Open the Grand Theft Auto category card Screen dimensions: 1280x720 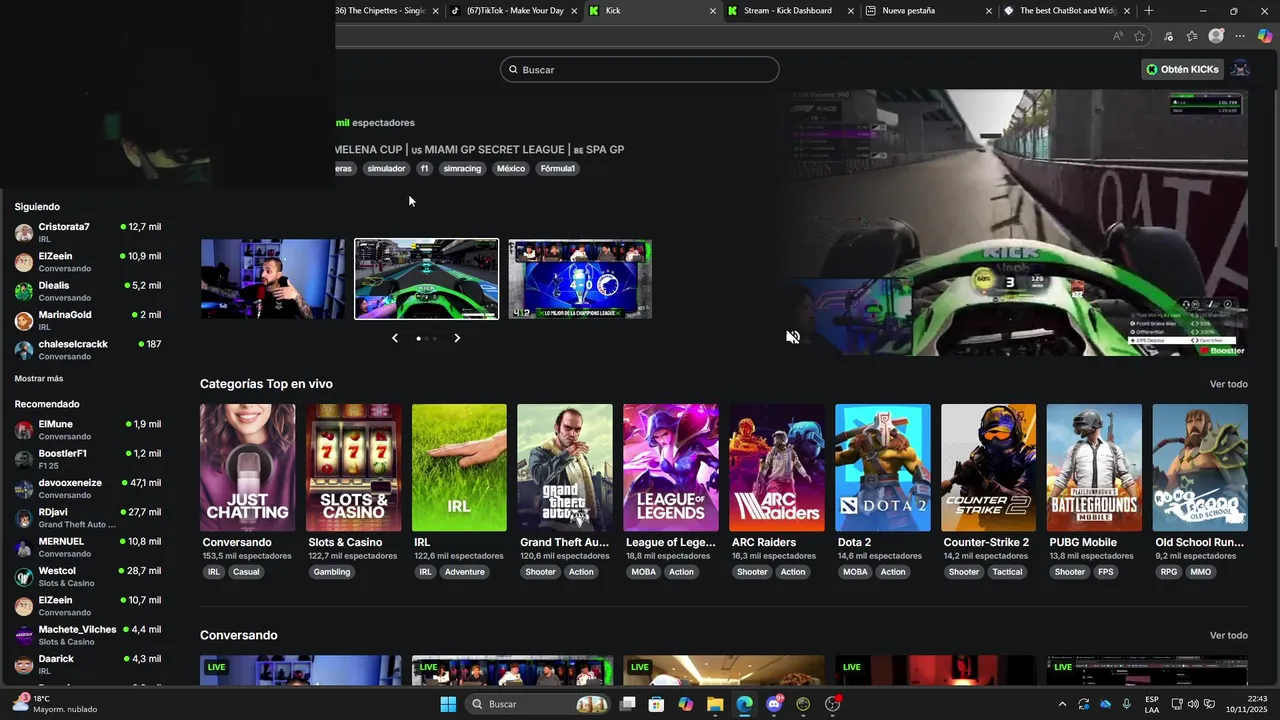tap(565, 467)
